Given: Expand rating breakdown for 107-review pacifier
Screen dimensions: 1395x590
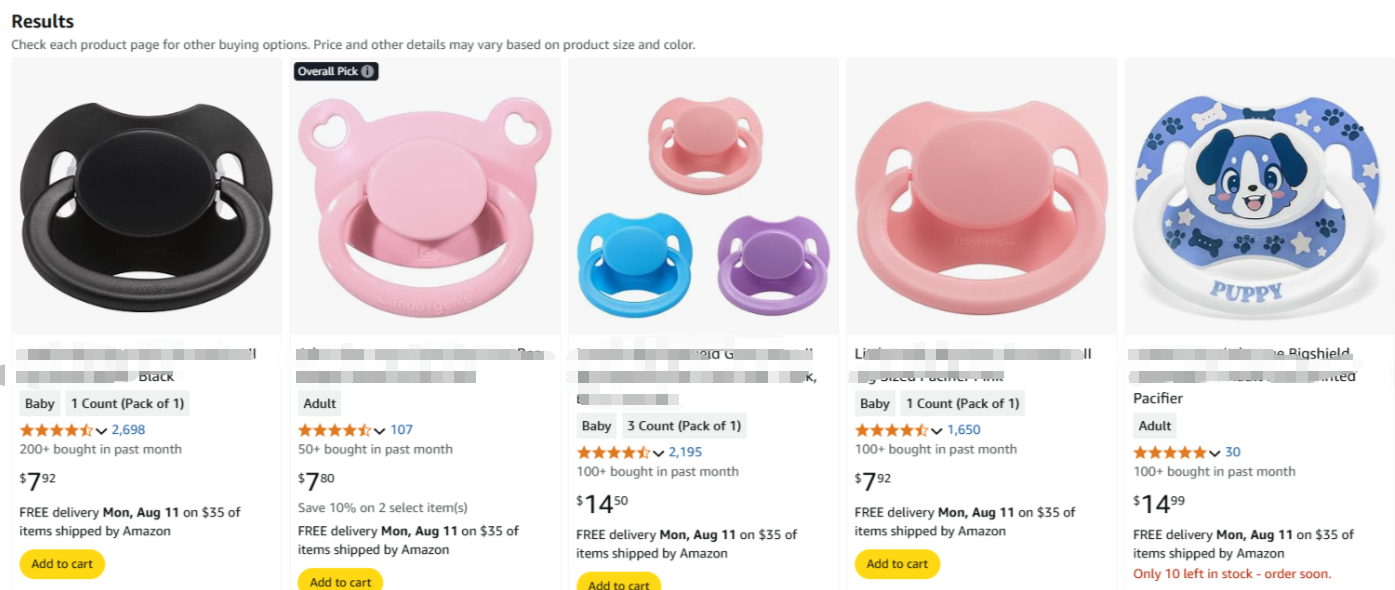Looking at the screenshot, I should (x=379, y=431).
